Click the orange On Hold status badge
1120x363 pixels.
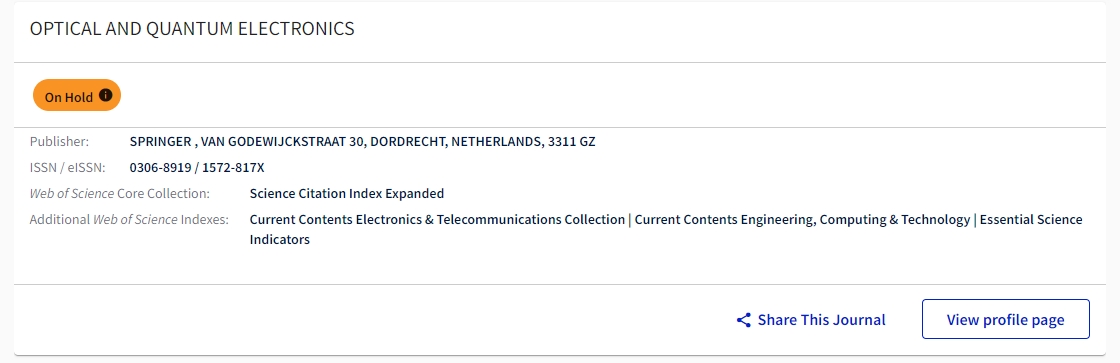coord(76,95)
